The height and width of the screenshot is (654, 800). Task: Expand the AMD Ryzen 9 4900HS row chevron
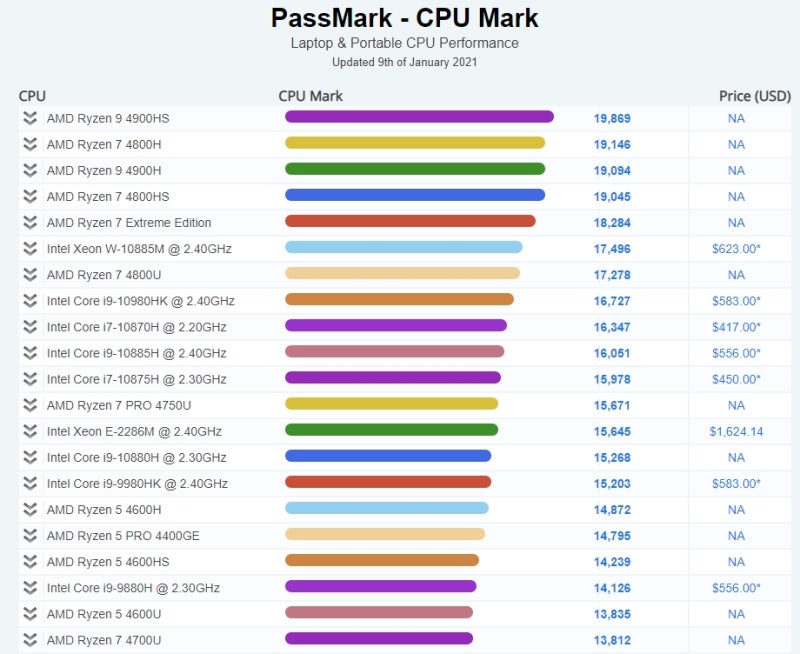coord(30,118)
